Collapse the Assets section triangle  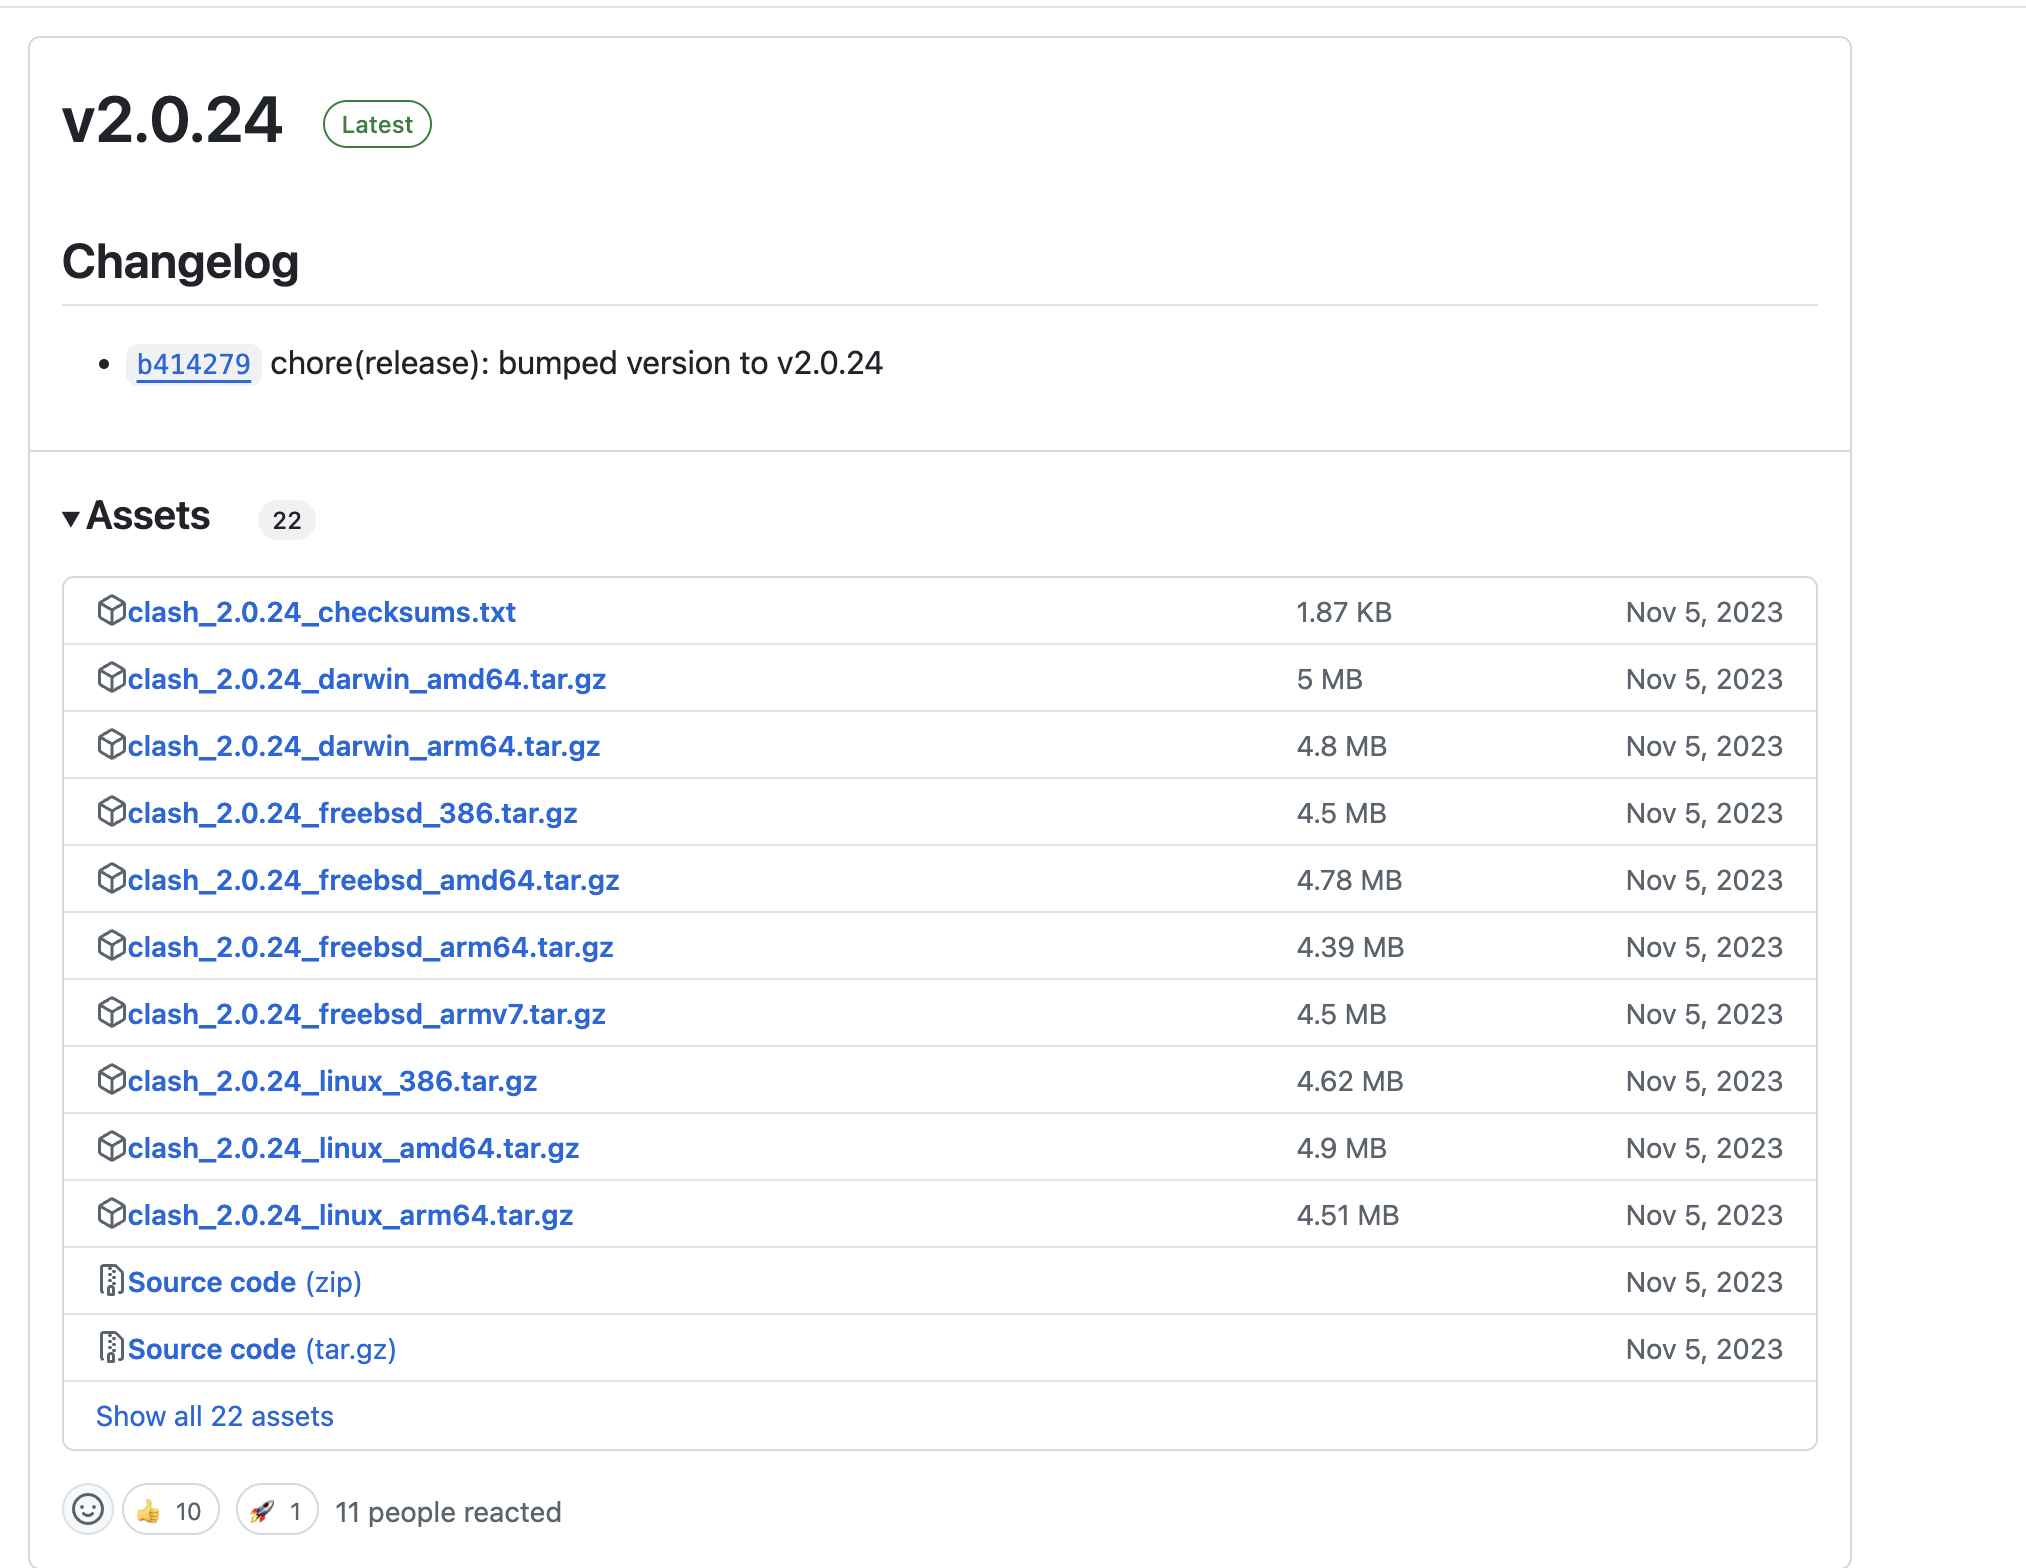[x=71, y=518]
